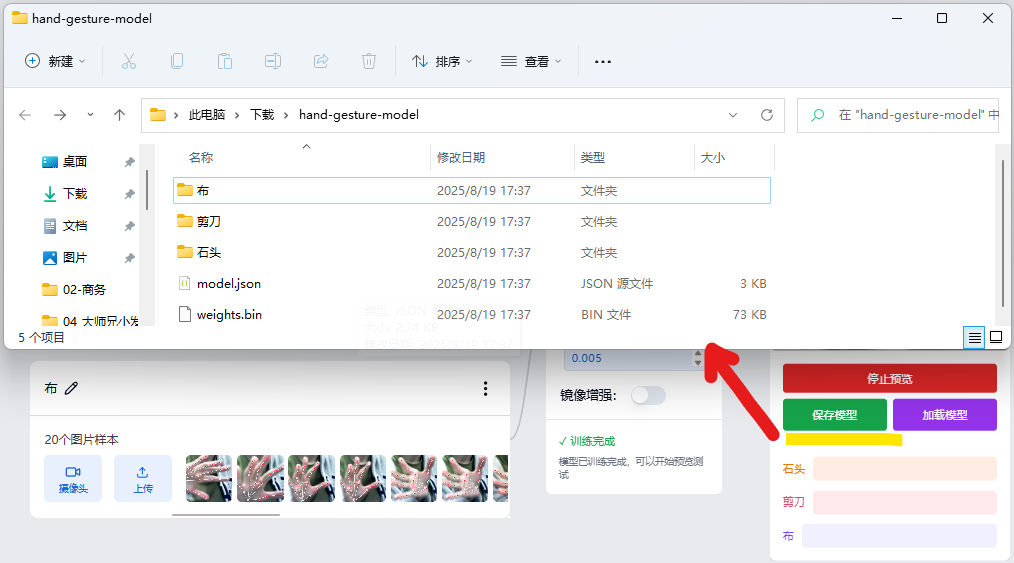Open the 新建 dropdown menu

[x=55, y=61]
